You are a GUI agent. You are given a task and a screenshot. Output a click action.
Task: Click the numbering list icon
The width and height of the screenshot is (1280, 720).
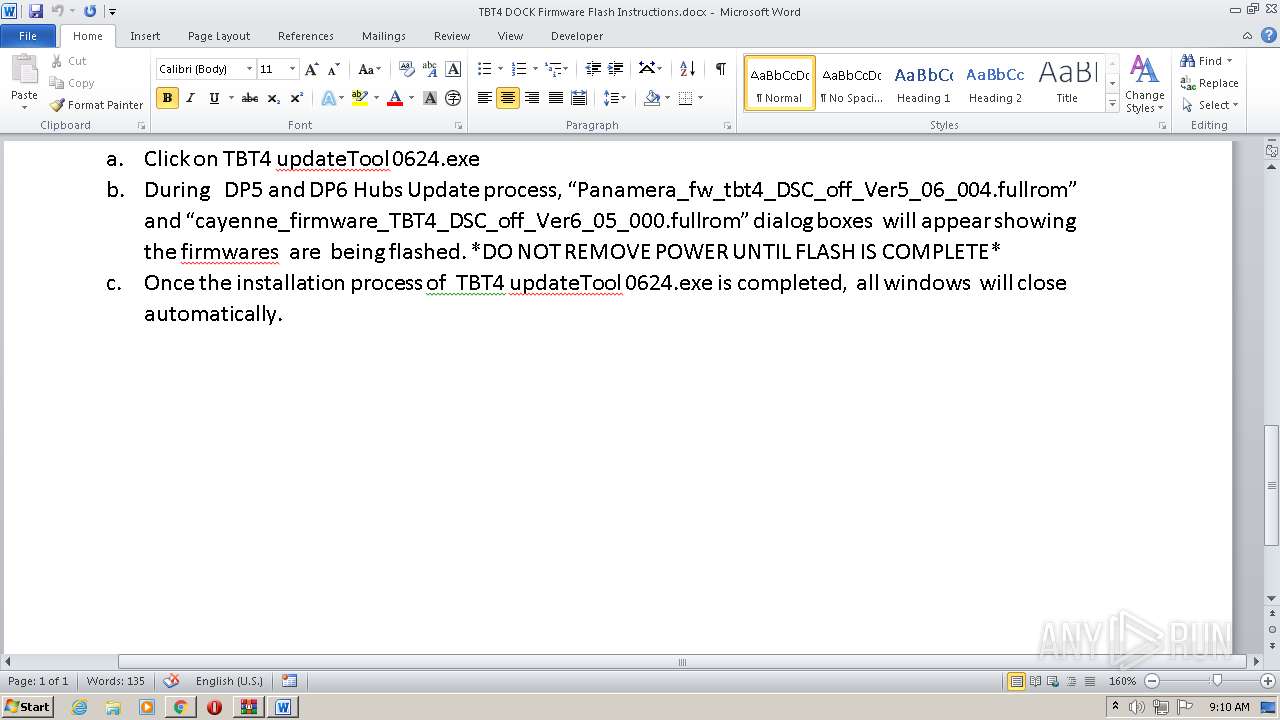click(x=519, y=69)
